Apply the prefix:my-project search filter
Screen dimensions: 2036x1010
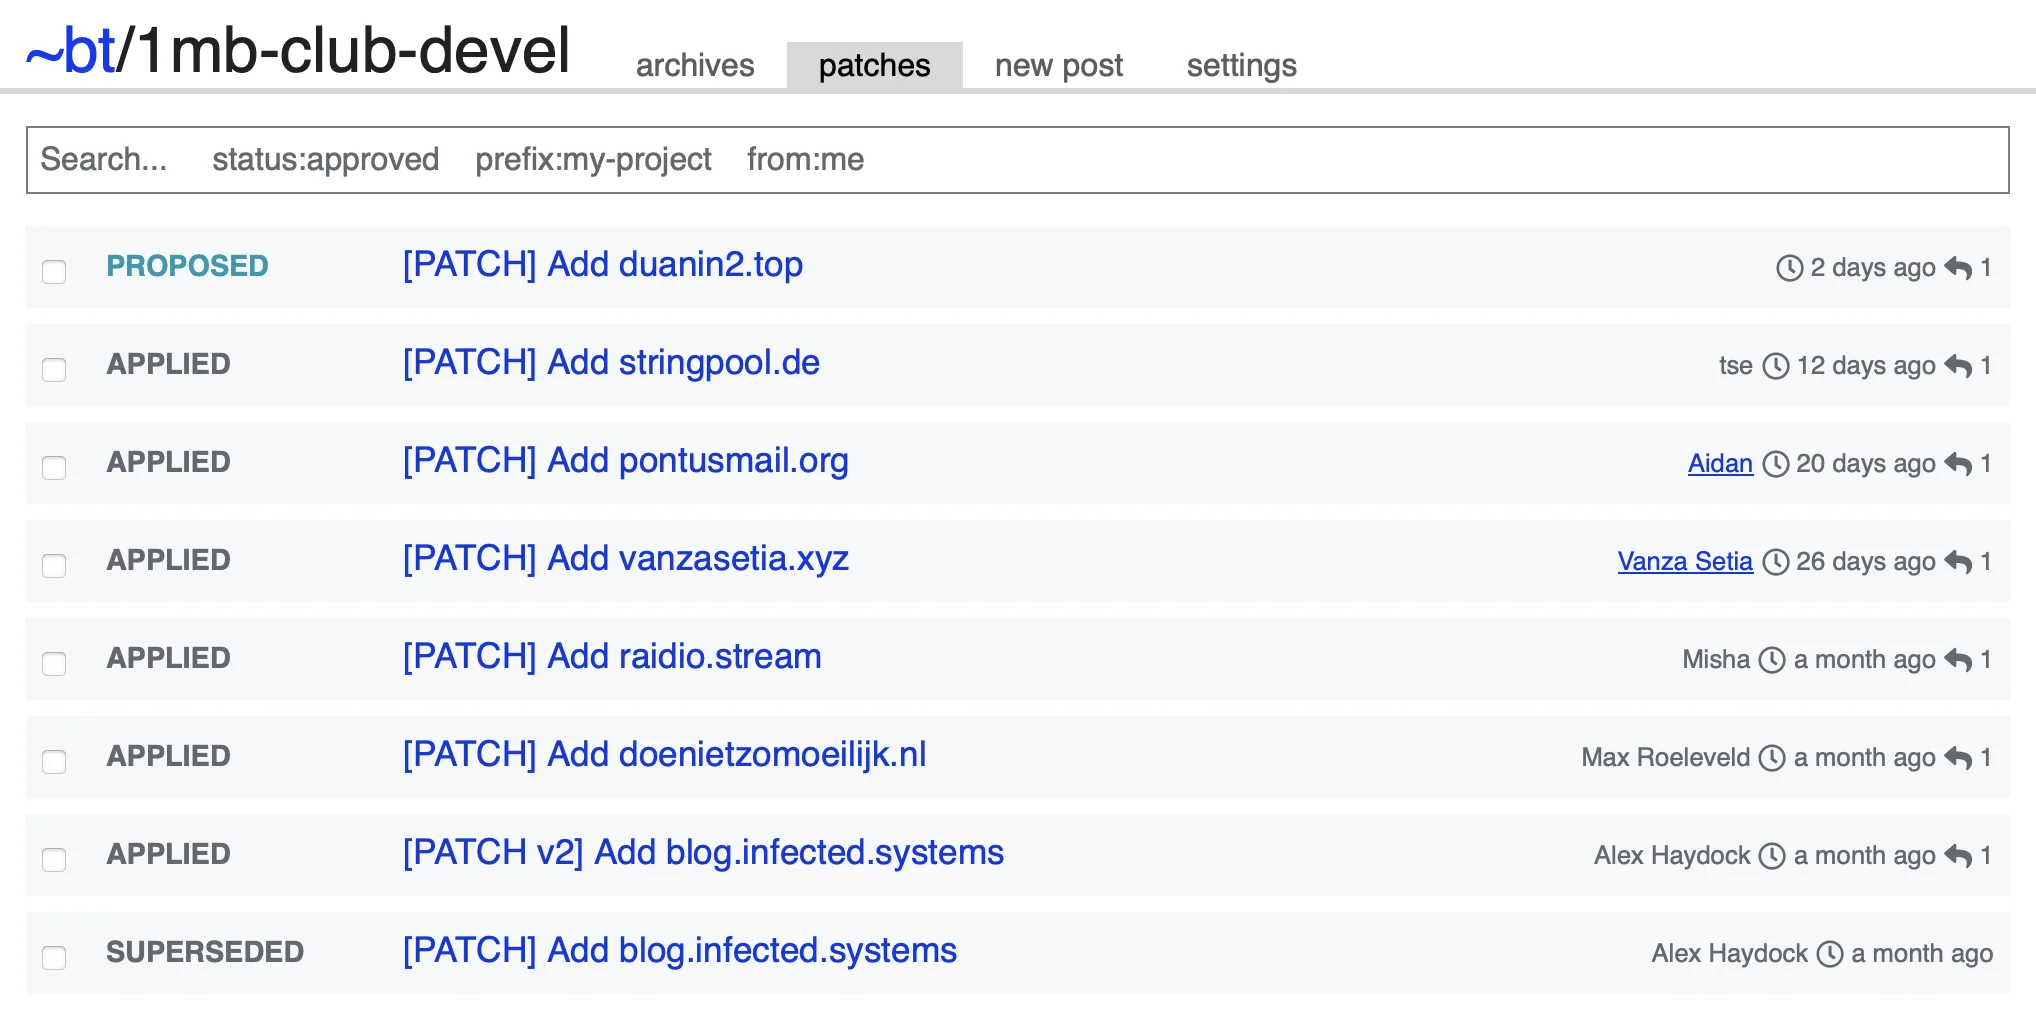click(593, 160)
